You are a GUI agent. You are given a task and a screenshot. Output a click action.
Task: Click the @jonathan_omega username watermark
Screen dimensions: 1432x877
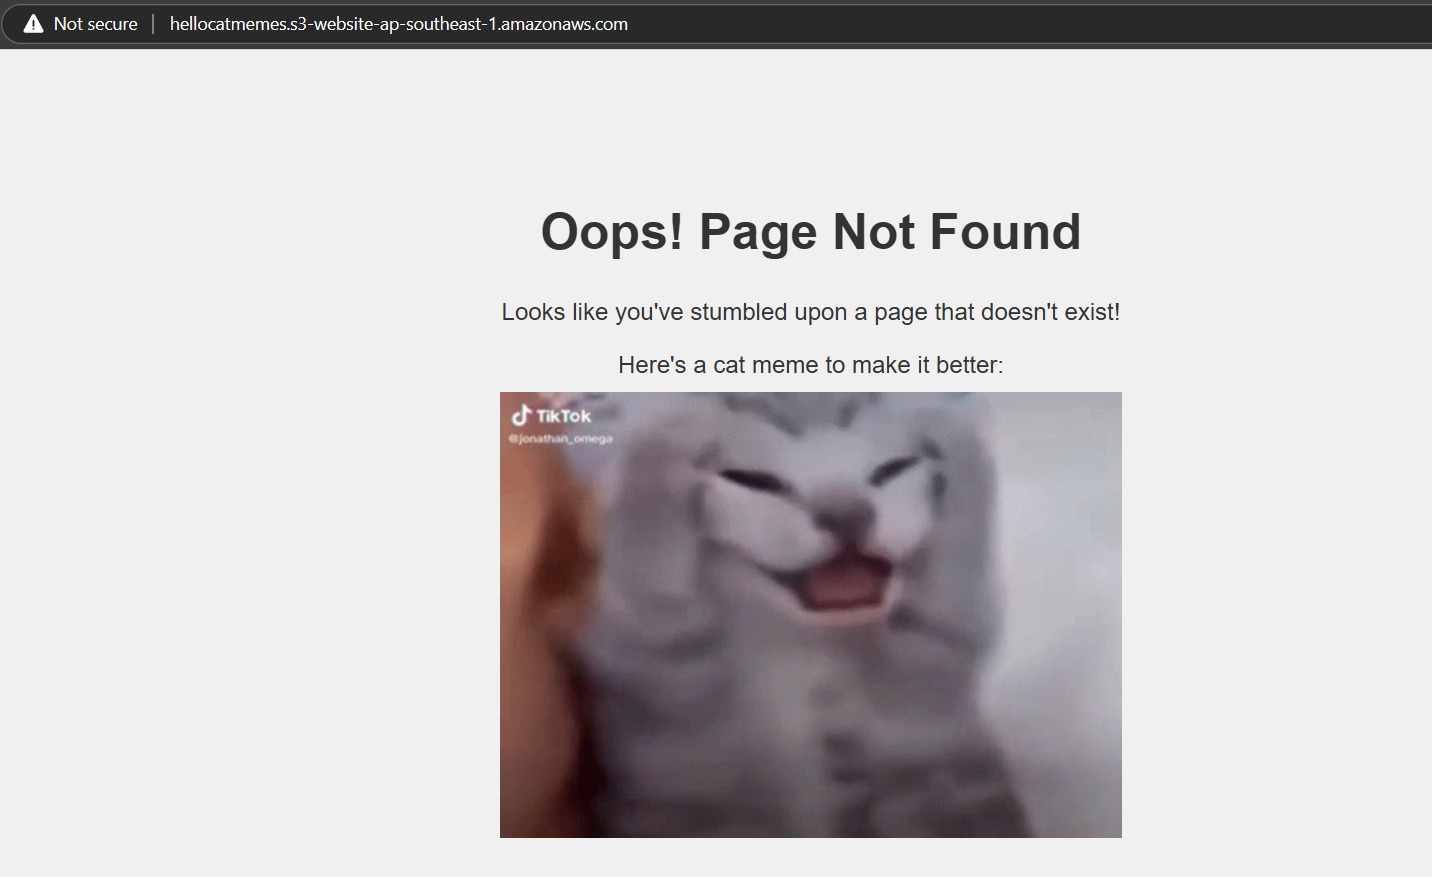pyautogui.click(x=560, y=439)
